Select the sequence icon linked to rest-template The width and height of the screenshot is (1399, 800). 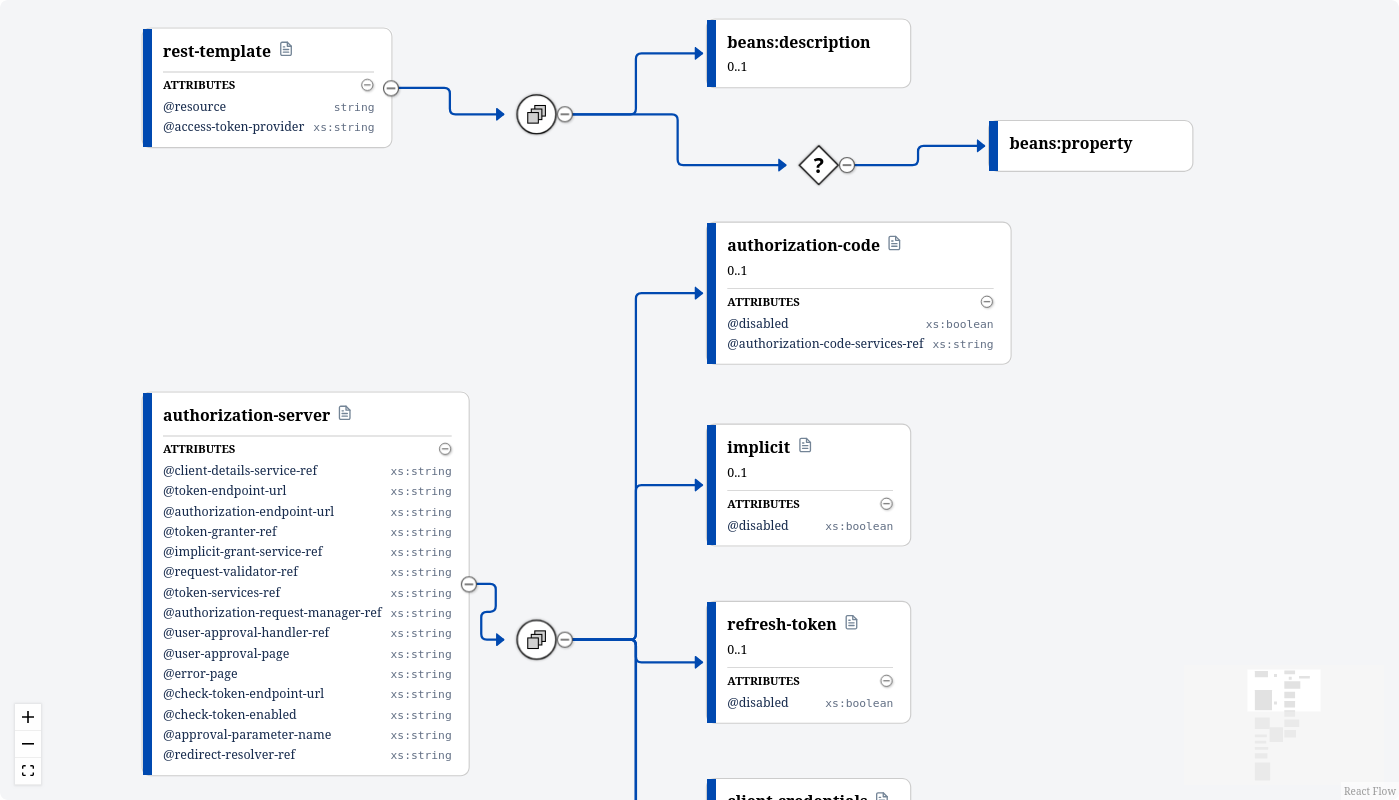point(536,114)
